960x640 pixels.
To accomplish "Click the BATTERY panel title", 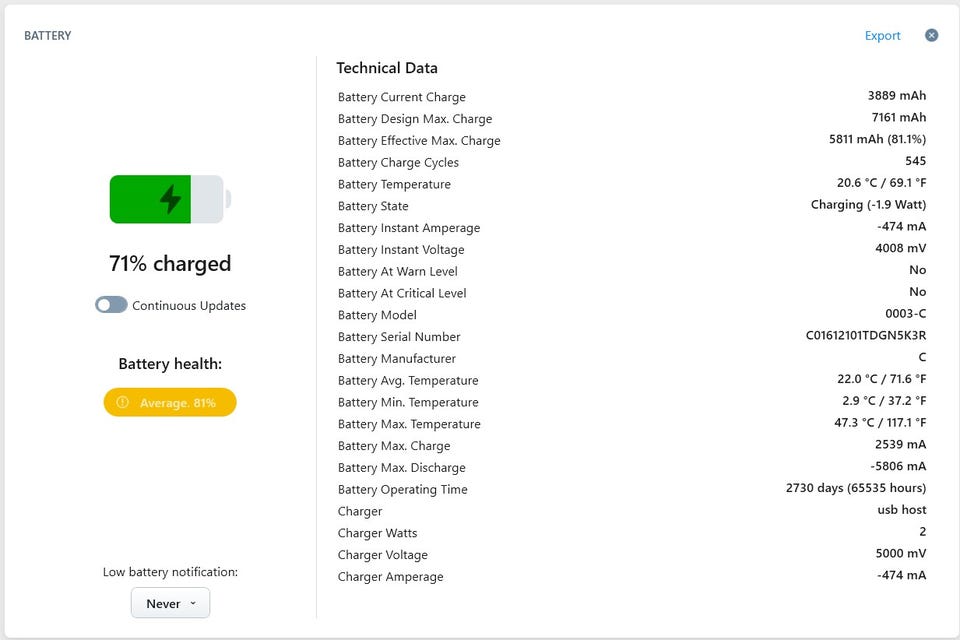I will [48, 36].
